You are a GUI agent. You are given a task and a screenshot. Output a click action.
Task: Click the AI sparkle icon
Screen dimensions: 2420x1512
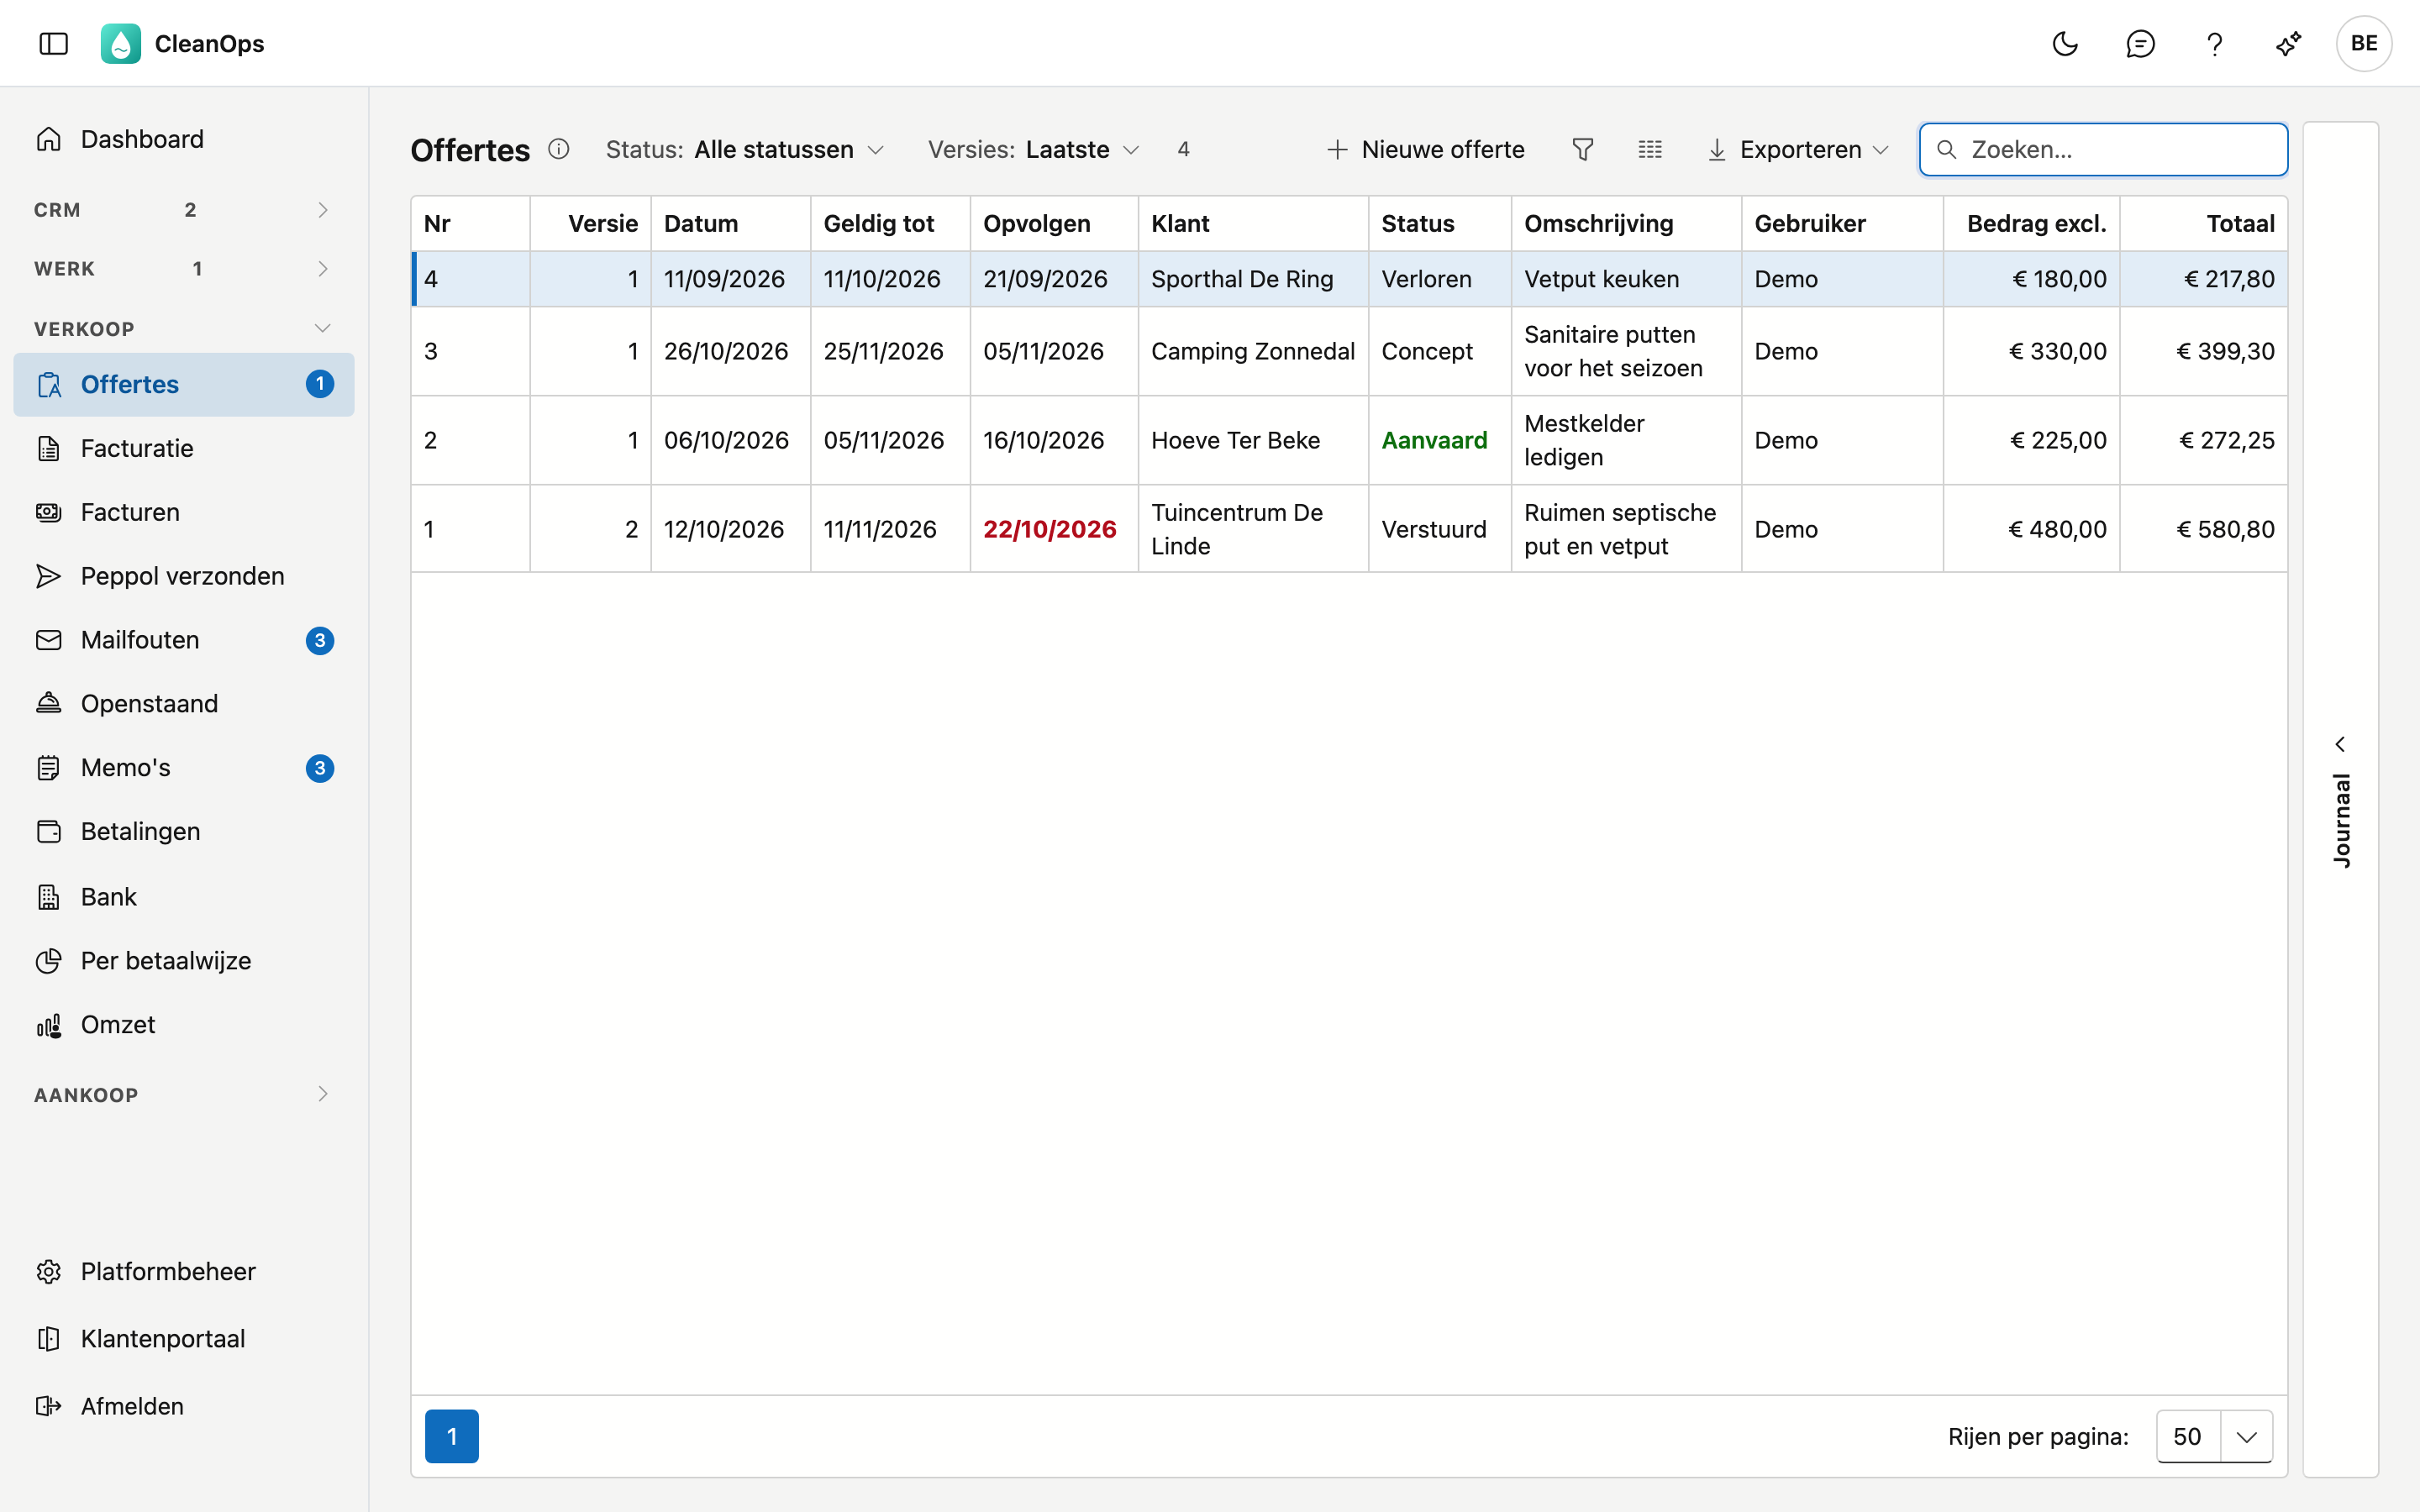pos(2289,43)
